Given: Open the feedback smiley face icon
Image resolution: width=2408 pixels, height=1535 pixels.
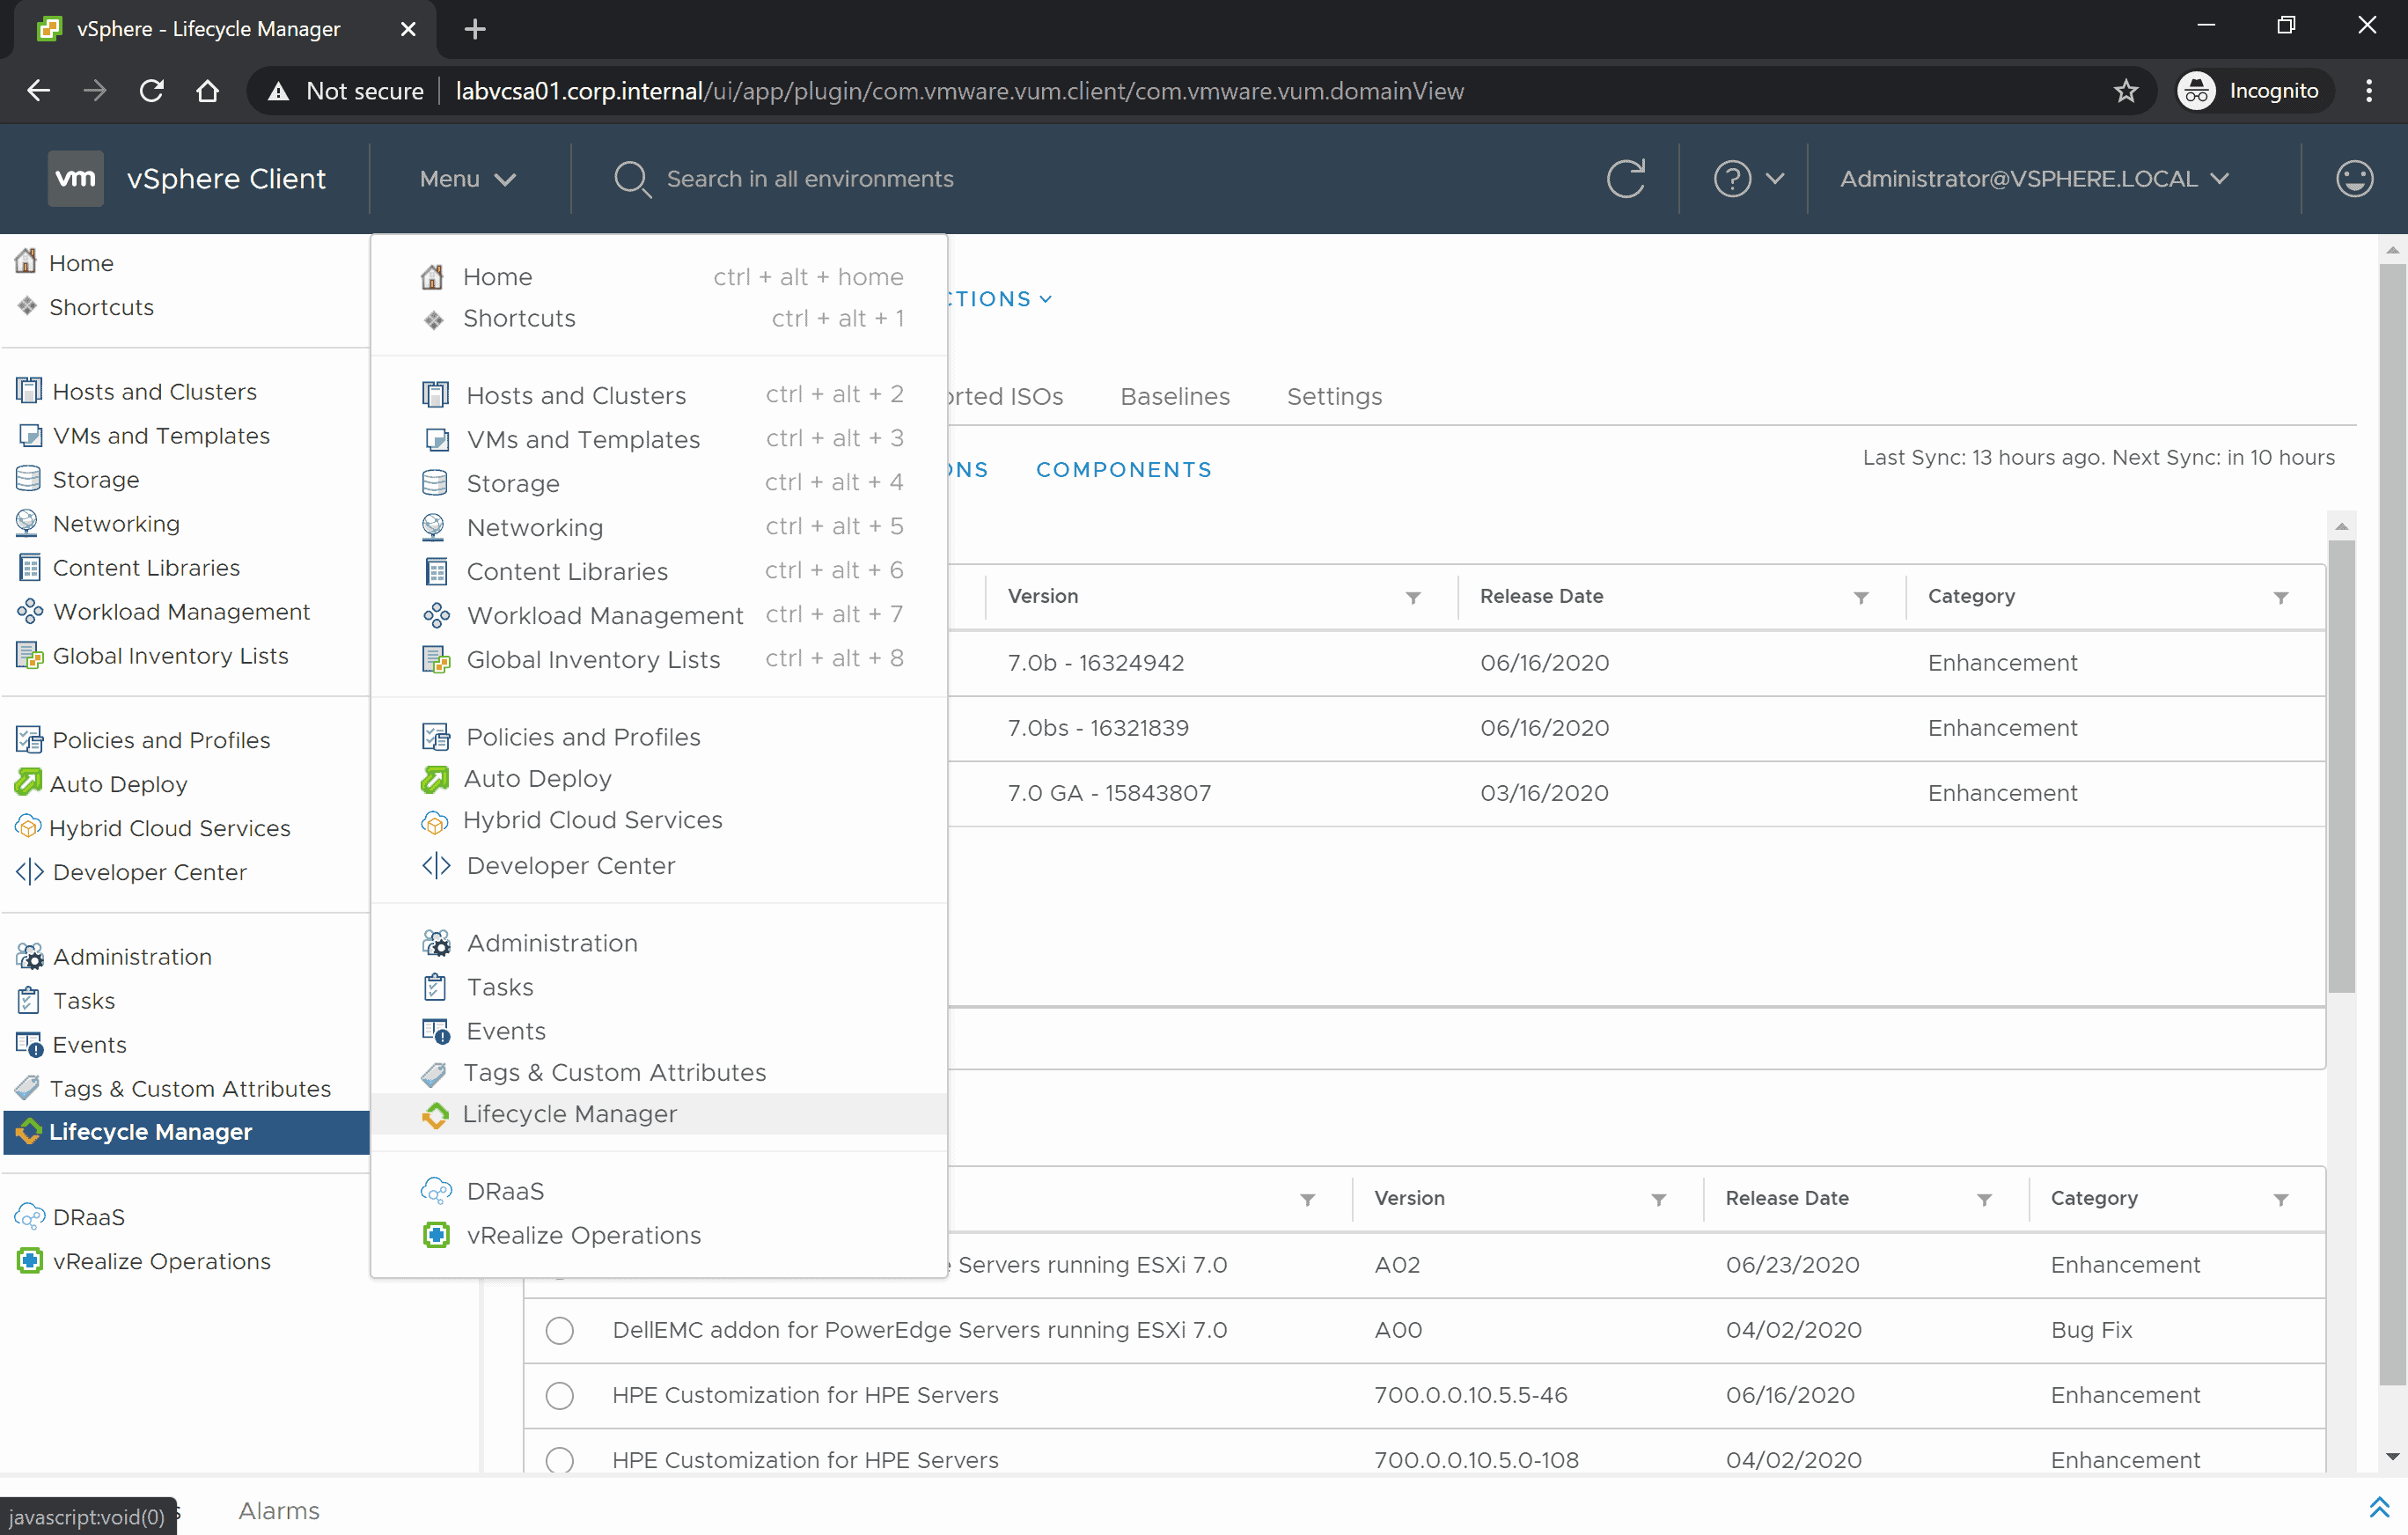Looking at the screenshot, I should click(x=2353, y=179).
